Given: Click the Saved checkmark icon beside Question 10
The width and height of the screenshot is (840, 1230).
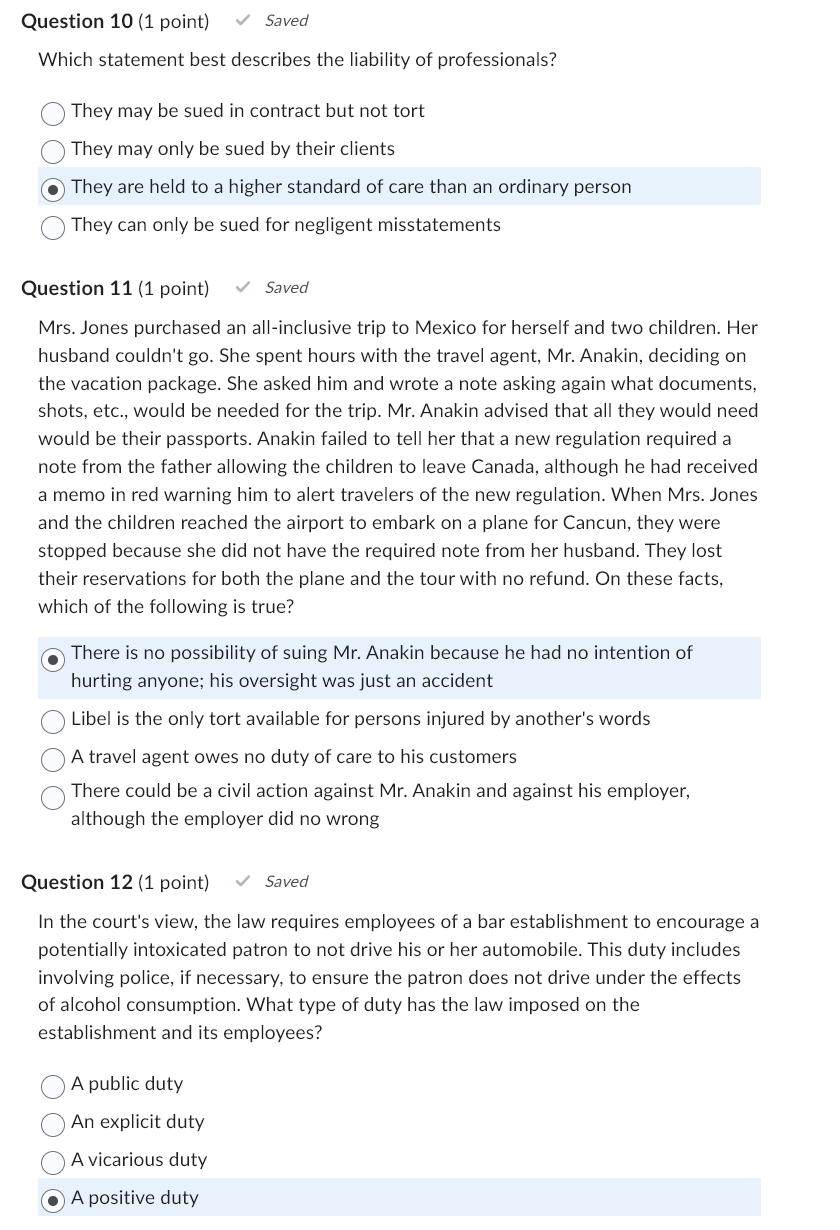Looking at the screenshot, I should pos(241,20).
